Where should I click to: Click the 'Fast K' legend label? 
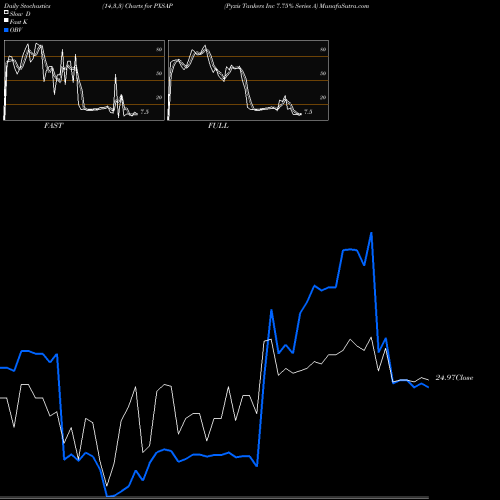coord(19,22)
